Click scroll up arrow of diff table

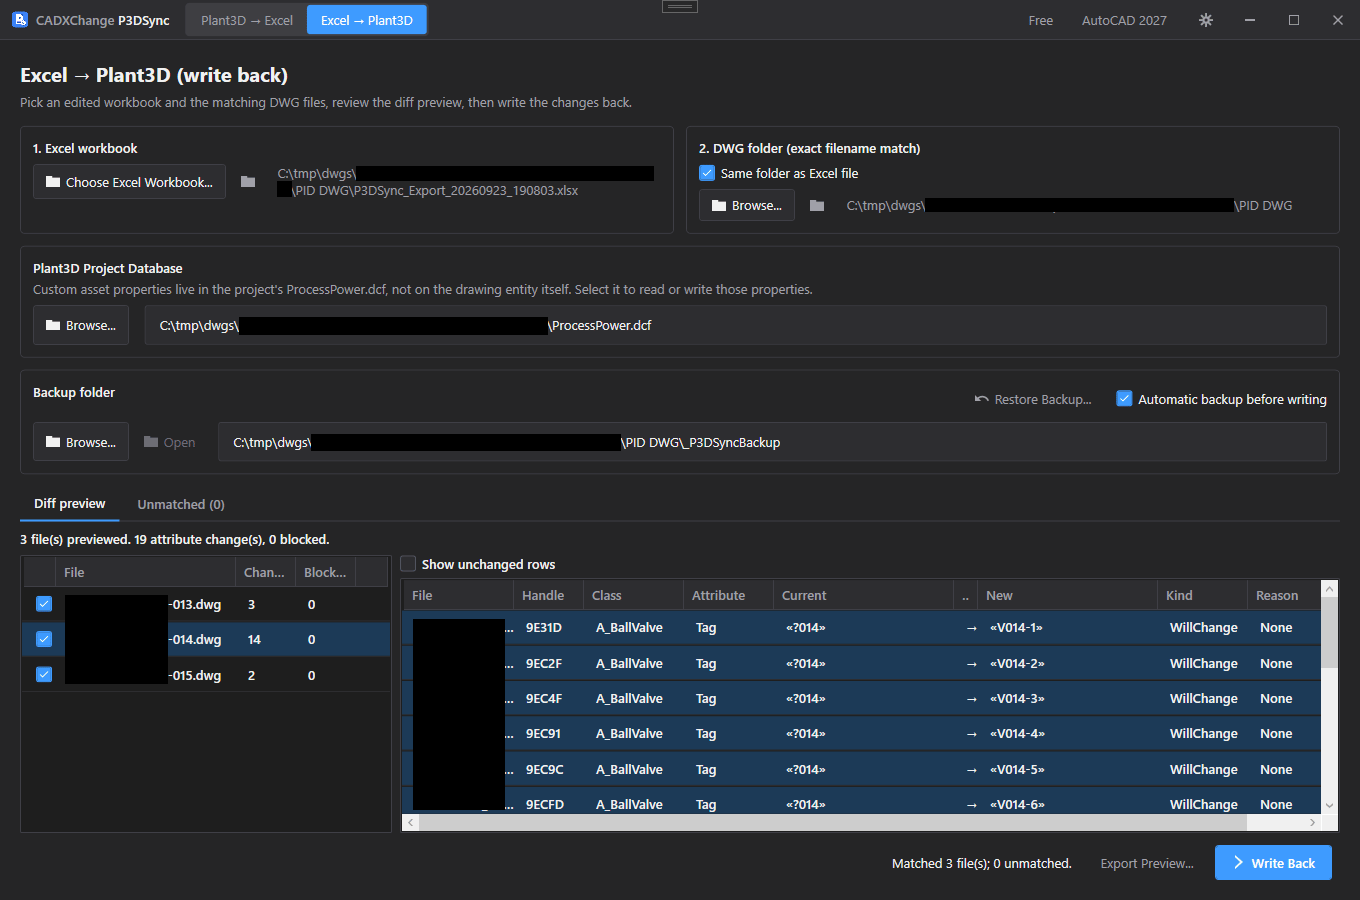(1329, 589)
